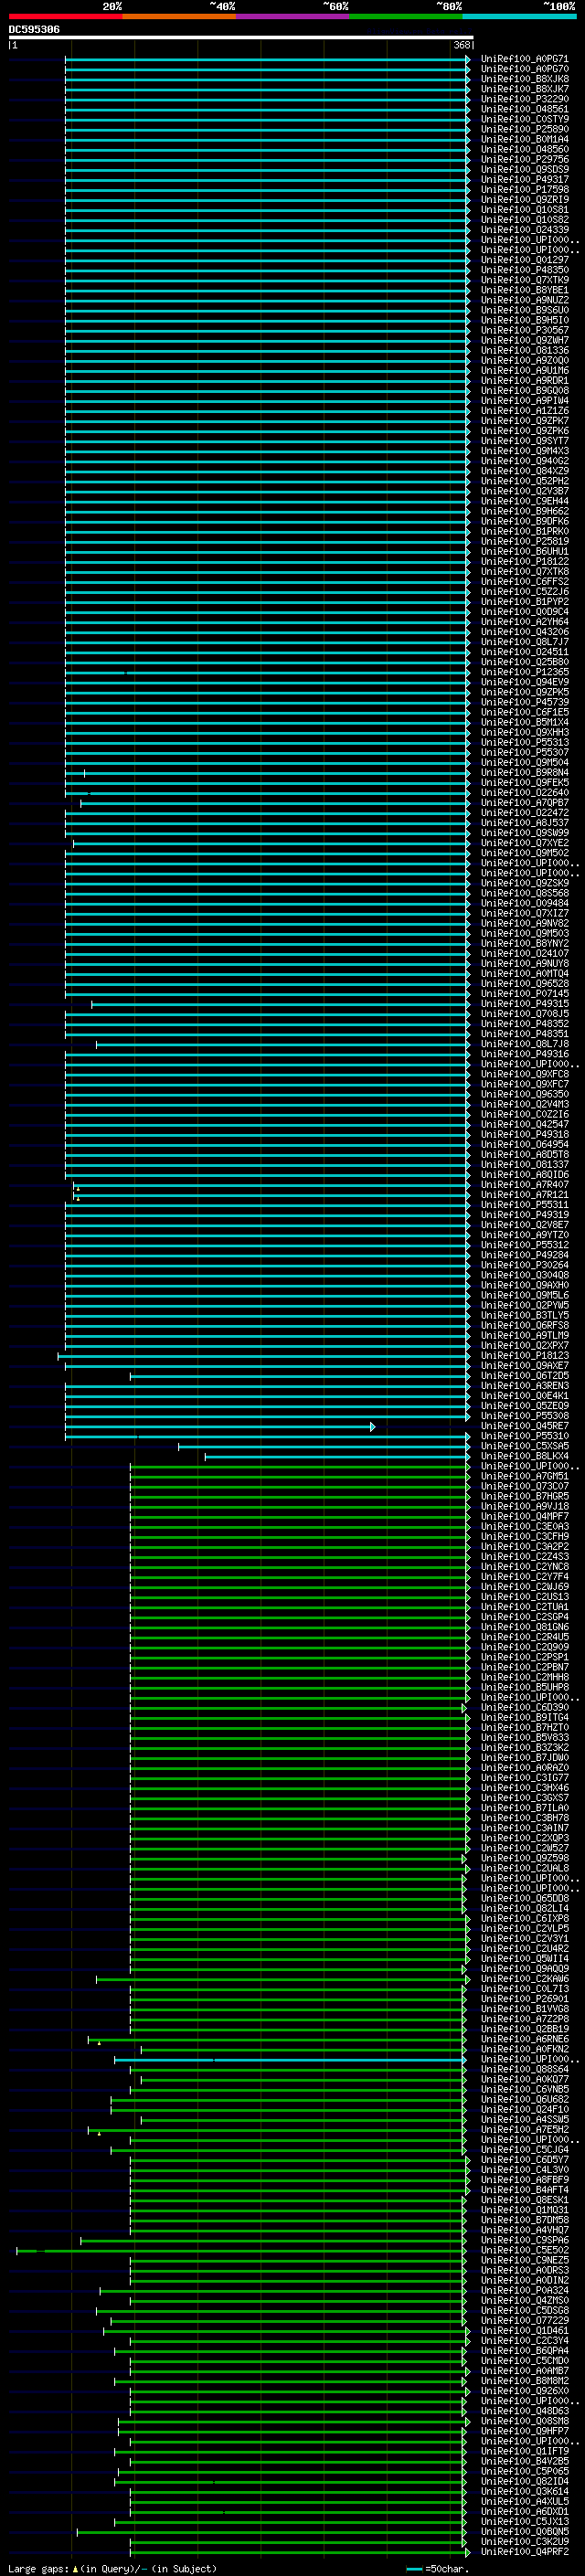Select the UniRef100_C2TUA1 label
The image size is (585, 2576).
[x=525, y=1606]
